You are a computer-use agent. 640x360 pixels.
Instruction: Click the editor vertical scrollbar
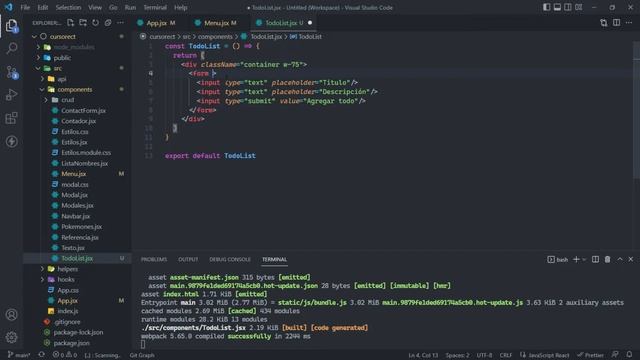(636, 110)
